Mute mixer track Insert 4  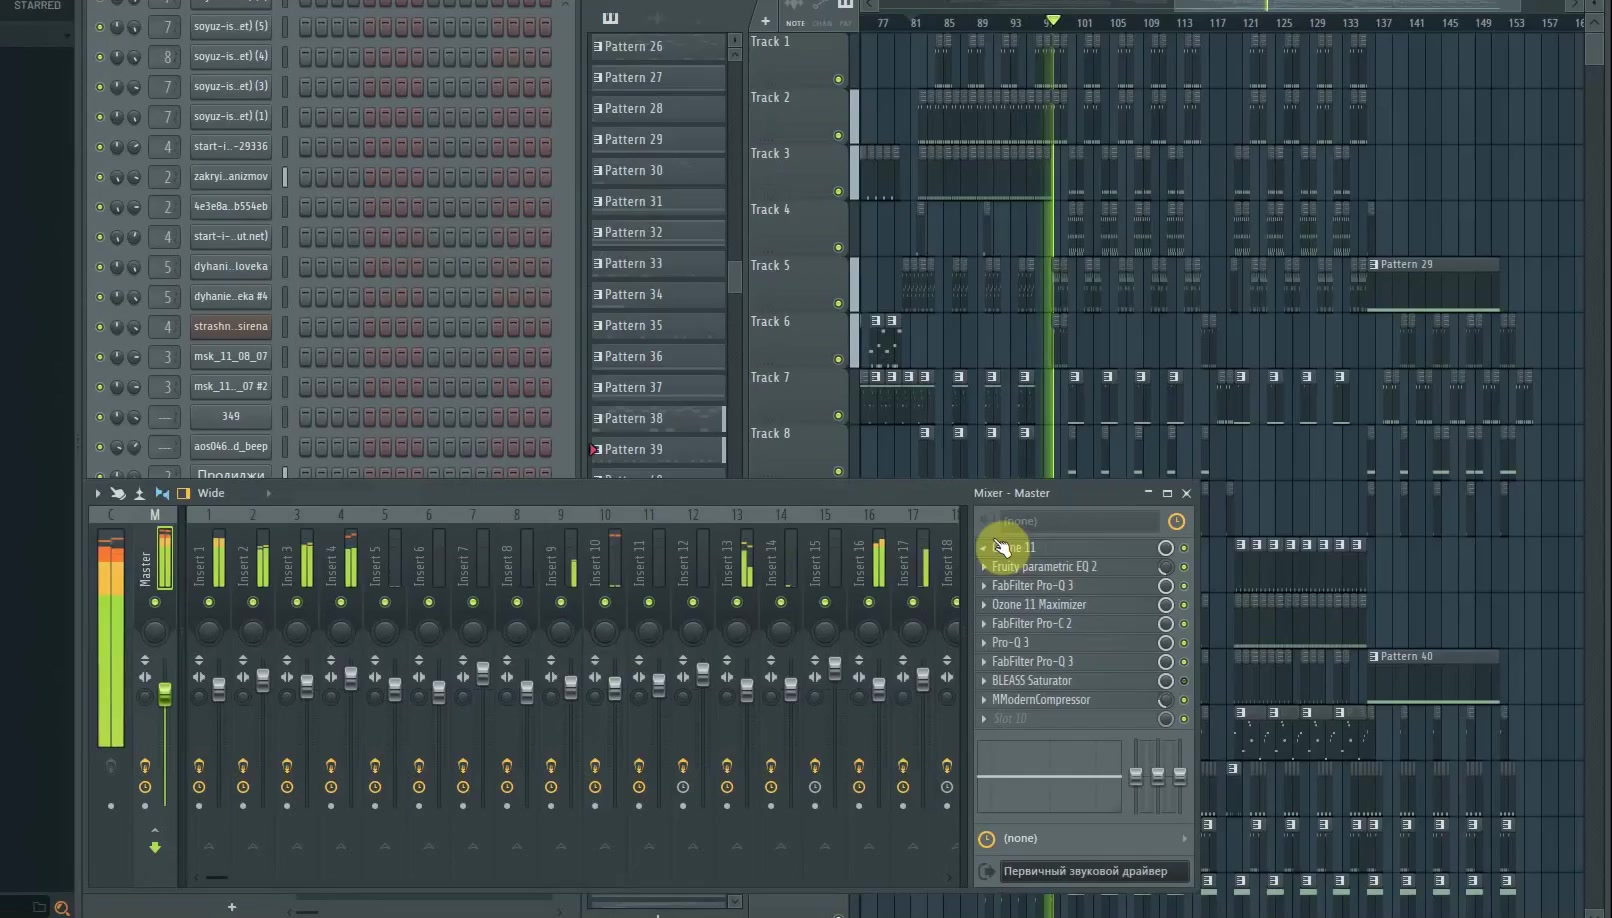pos(341,602)
